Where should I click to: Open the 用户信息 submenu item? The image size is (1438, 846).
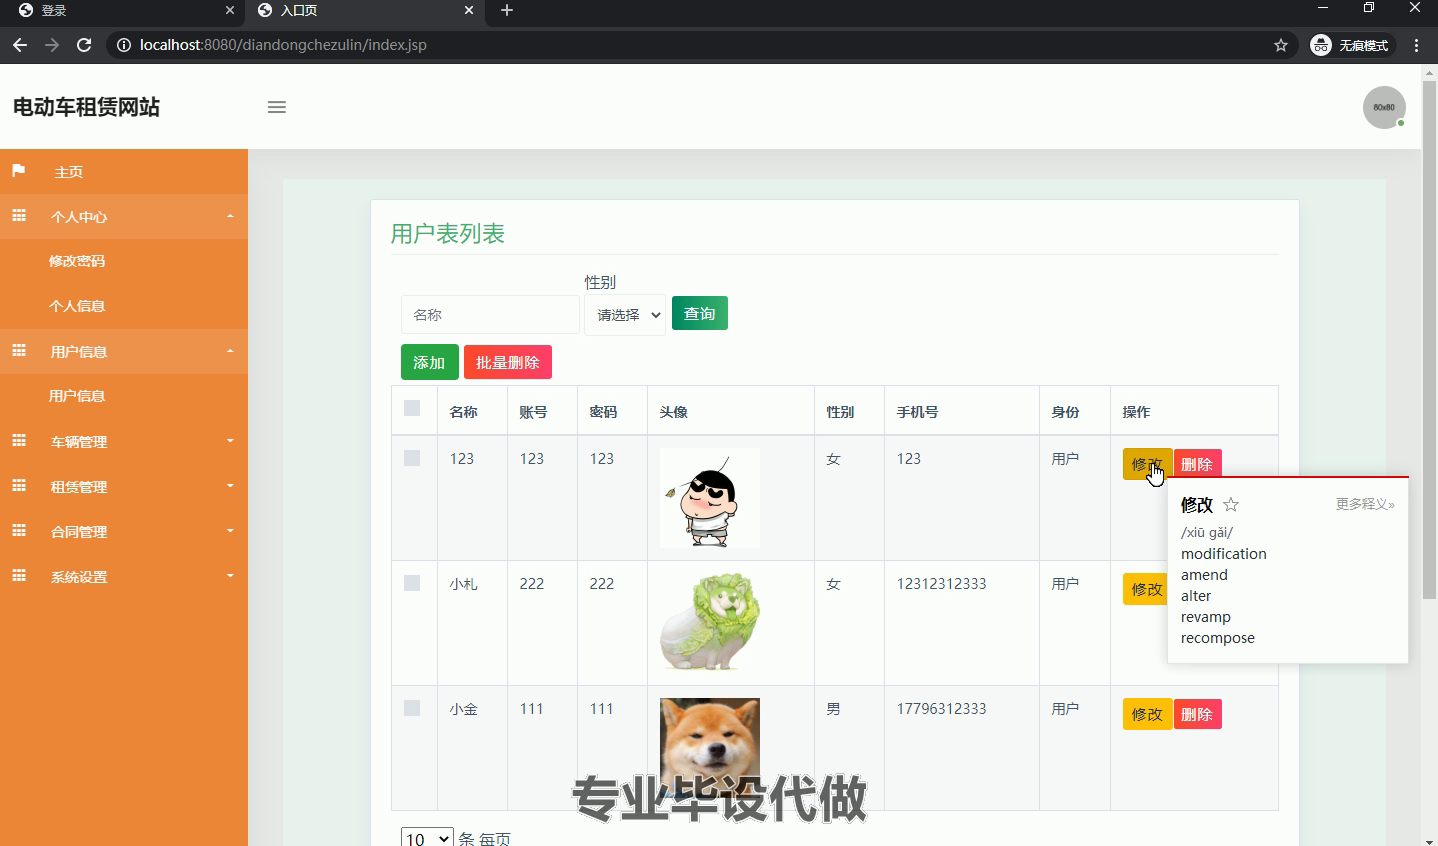click(77, 396)
